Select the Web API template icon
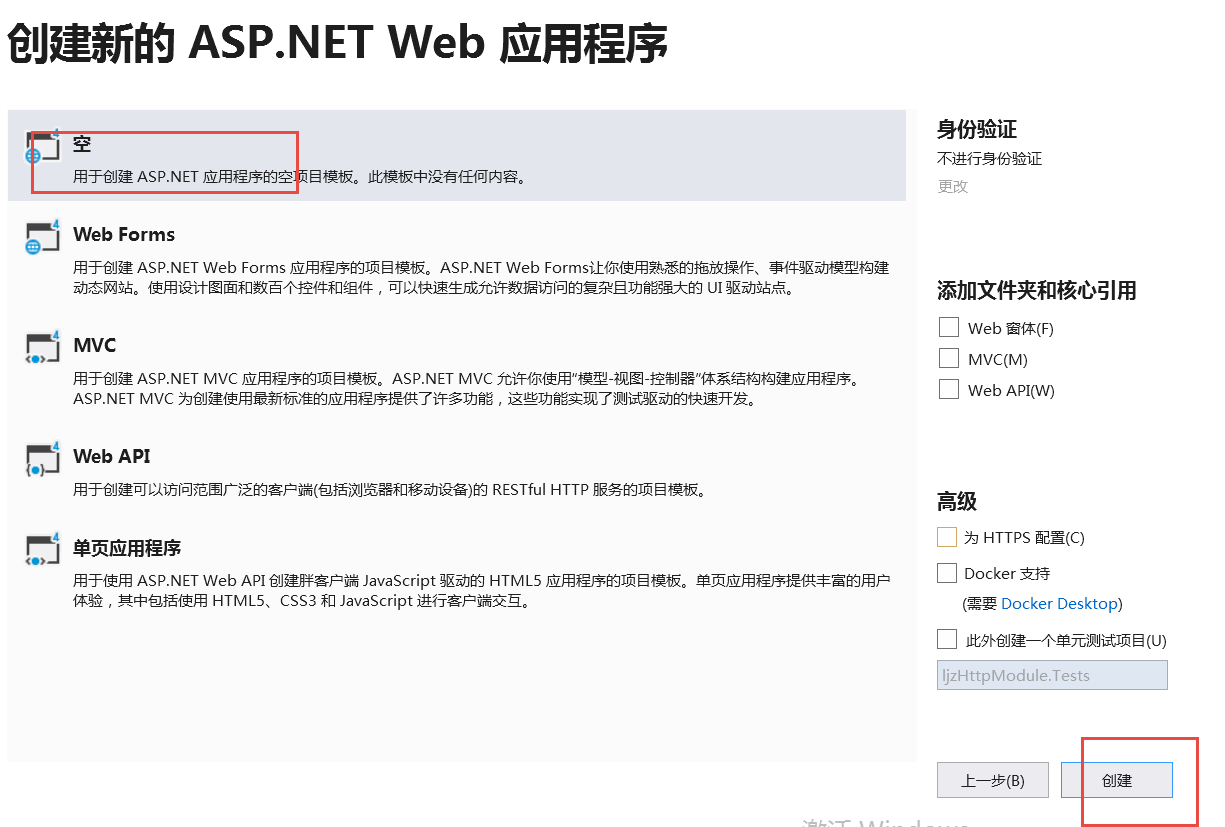The width and height of the screenshot is (1225, 827). (x=43, y=458)
